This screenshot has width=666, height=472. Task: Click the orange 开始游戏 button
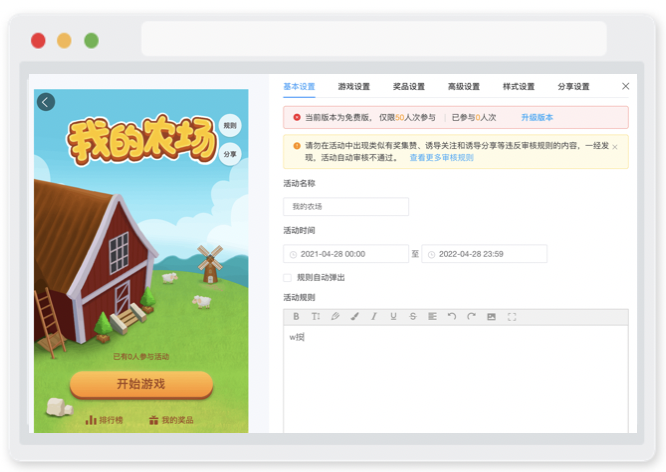click(x=141, y=384)
